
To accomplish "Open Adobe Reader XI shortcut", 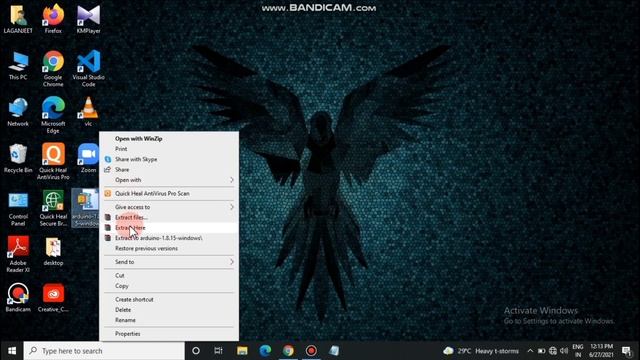I will (x=18, y=255).
